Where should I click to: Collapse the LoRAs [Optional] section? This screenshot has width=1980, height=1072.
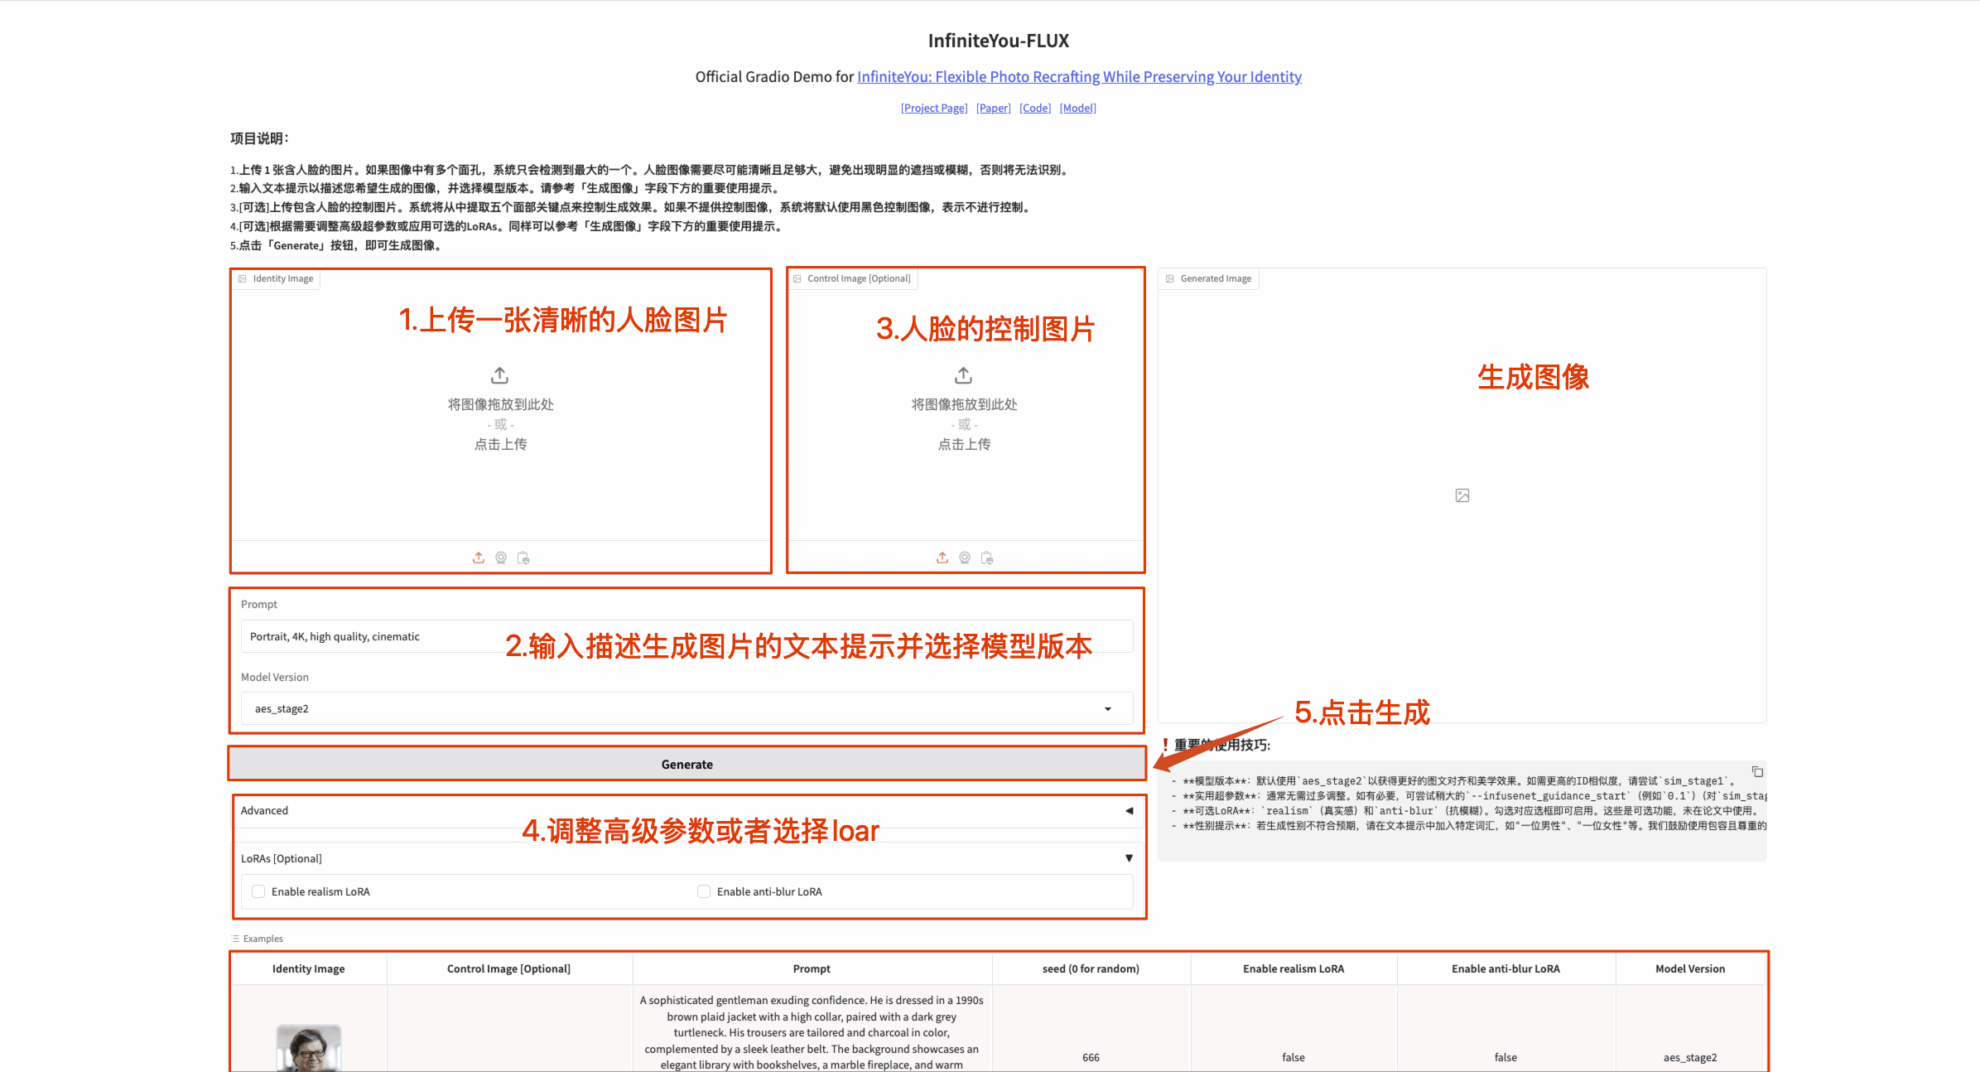click(1129, 858)
